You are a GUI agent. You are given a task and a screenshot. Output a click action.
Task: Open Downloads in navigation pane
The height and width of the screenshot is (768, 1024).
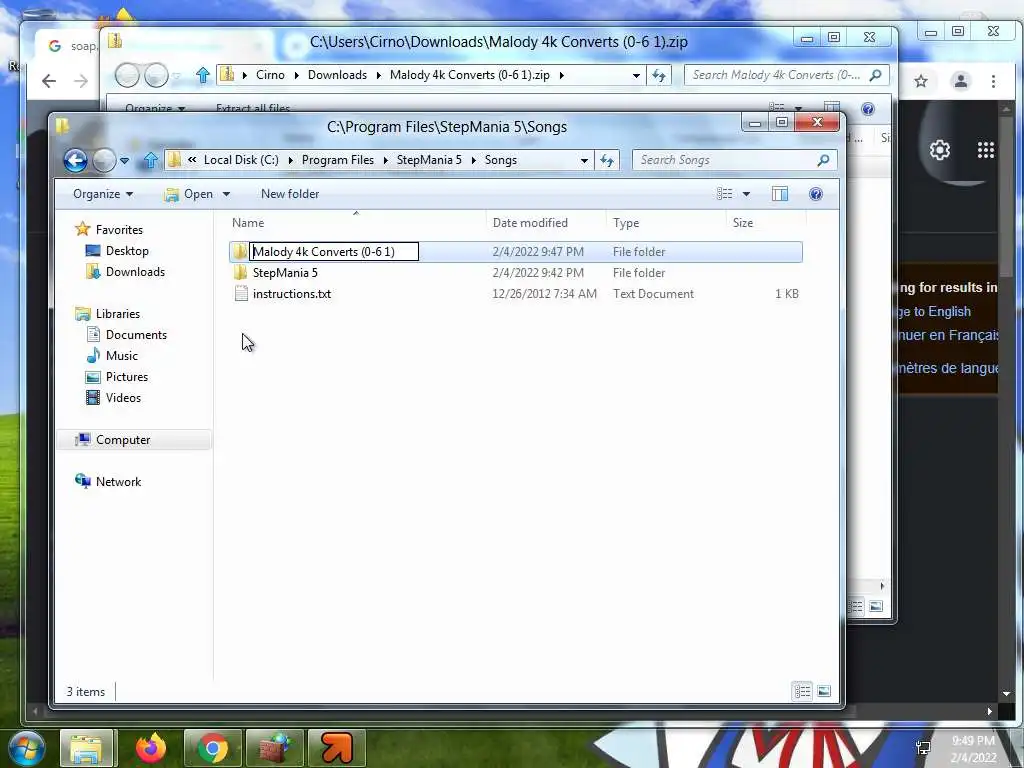(x=135, y=272)
